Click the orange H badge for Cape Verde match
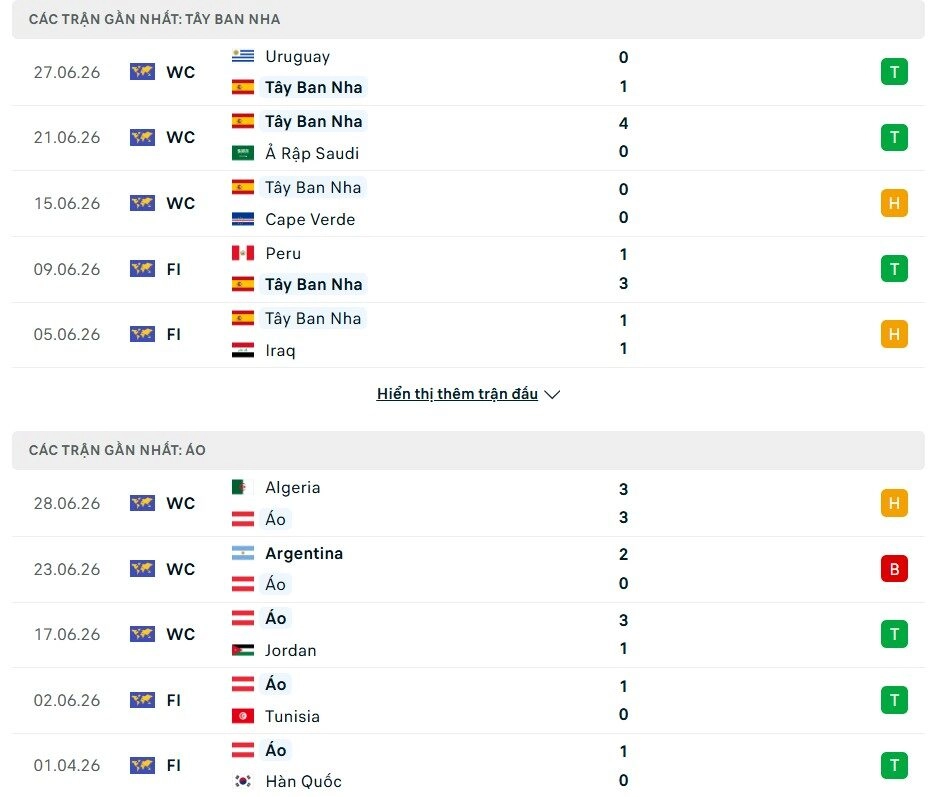Image resolution: width=937 pixels, height=797 pixels. click(x=894, y=203)
